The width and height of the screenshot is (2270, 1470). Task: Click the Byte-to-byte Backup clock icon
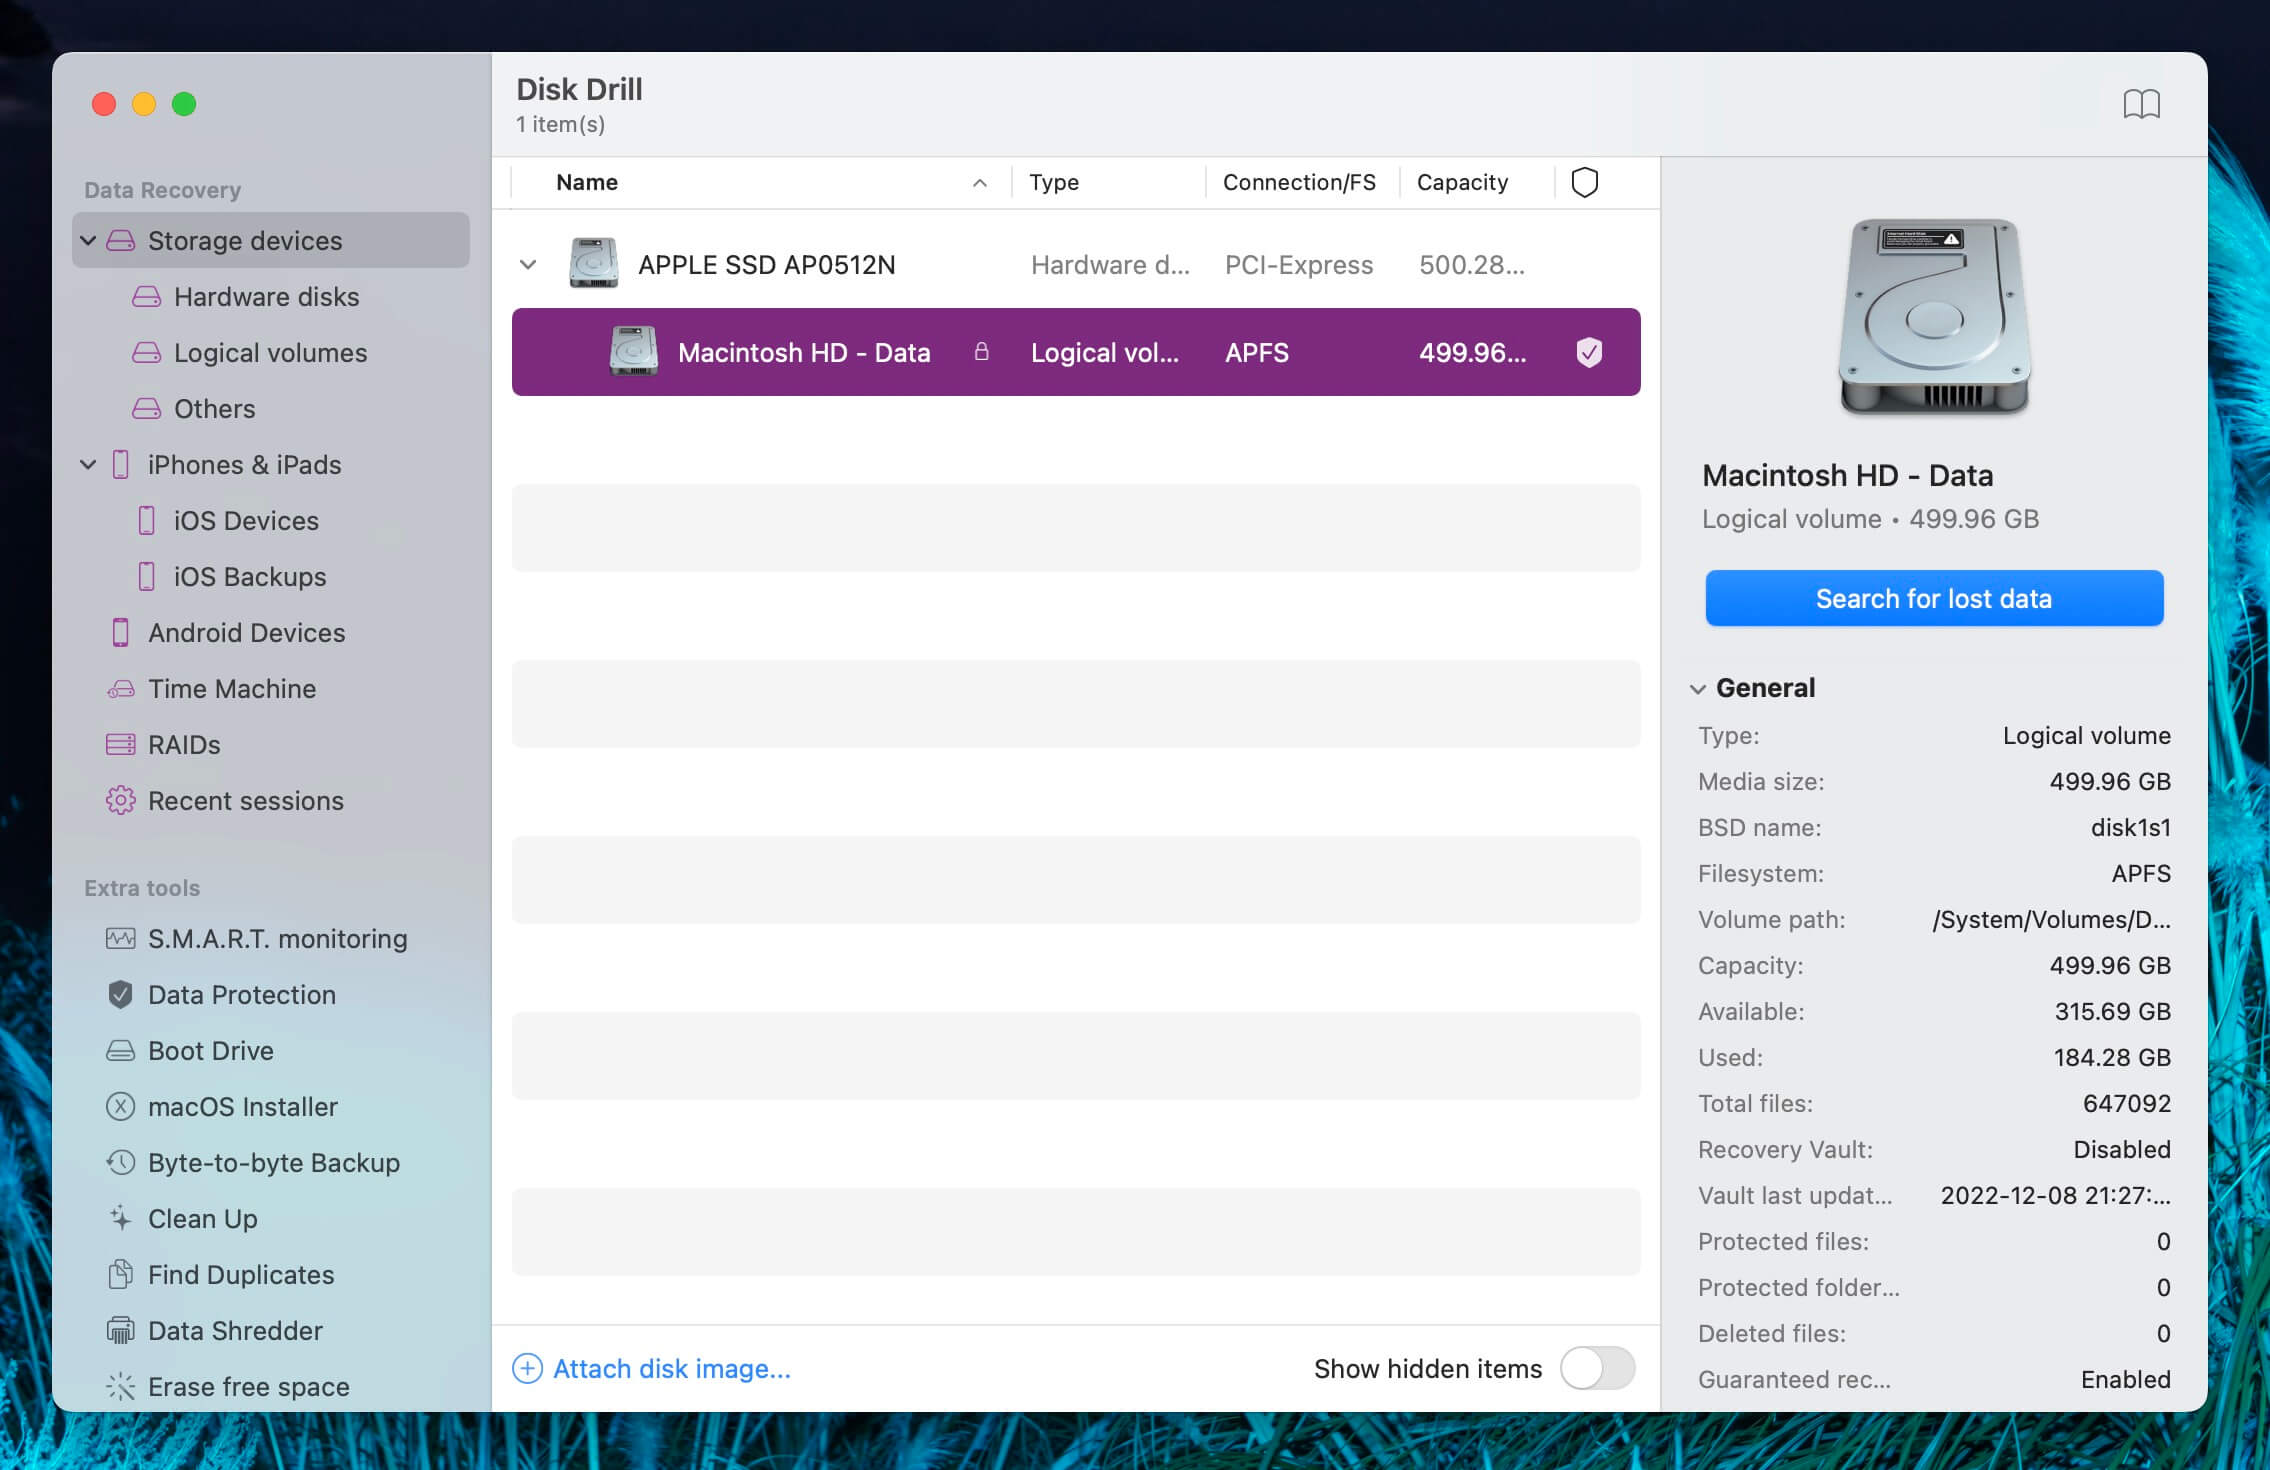click(121, 1163)
